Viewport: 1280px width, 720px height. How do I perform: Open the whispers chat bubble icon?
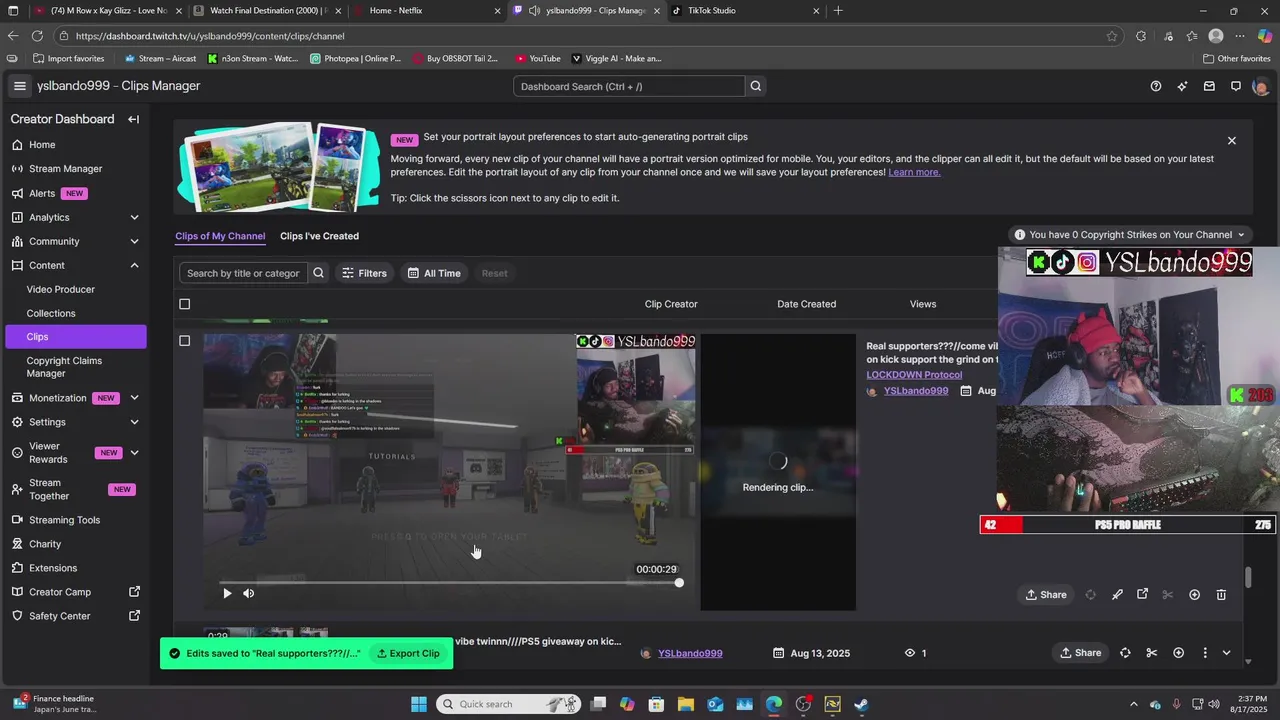(1236, 86)
